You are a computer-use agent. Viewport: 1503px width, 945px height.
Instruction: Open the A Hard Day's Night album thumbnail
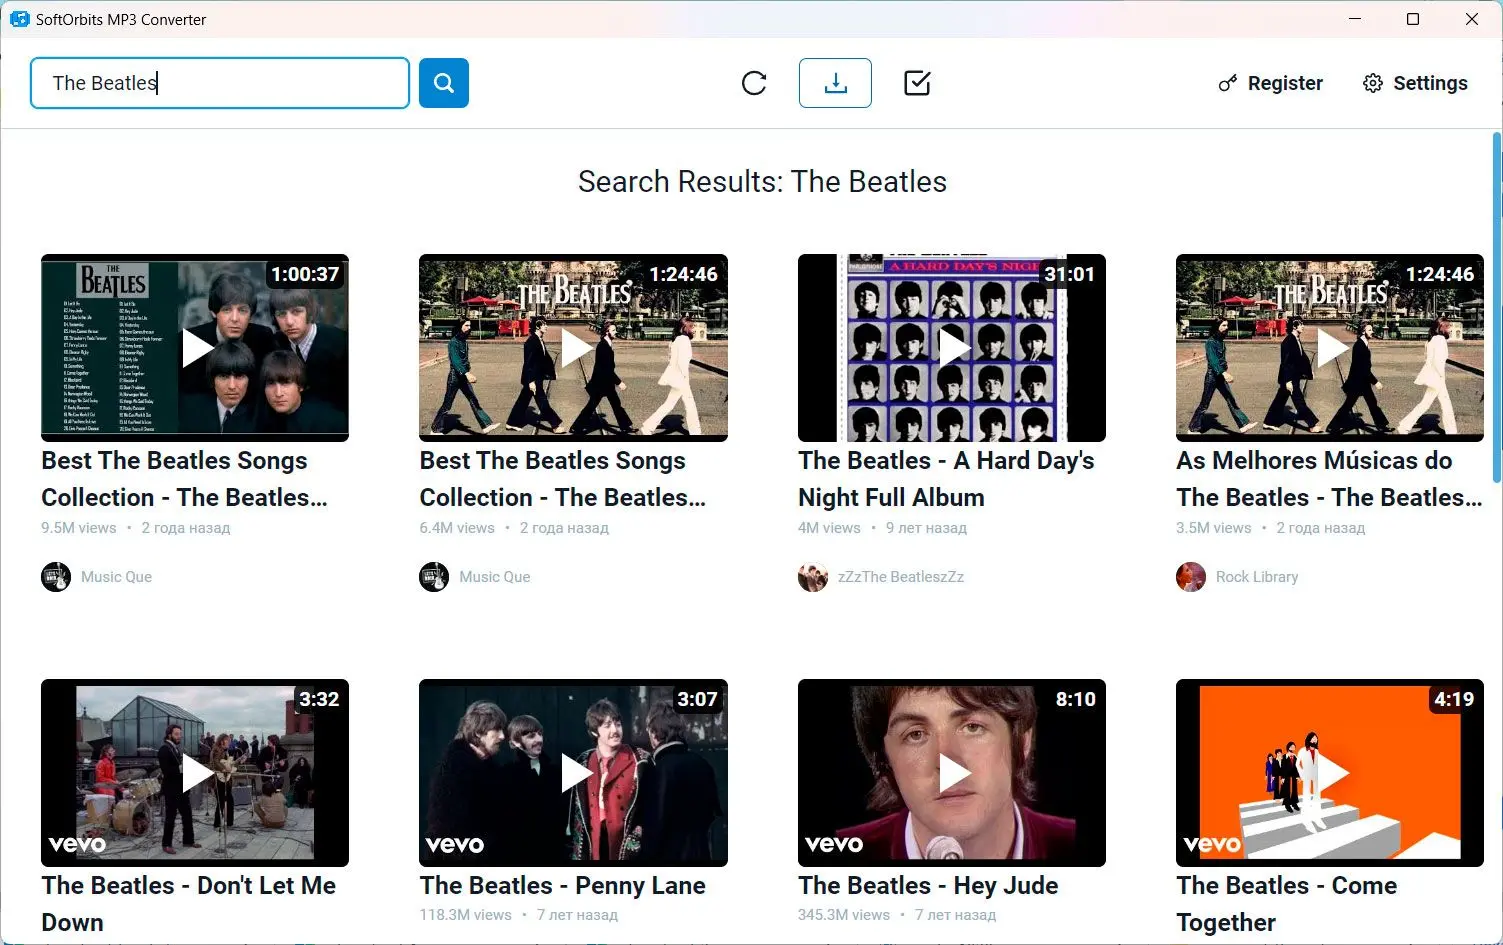(x=951, y=348)
